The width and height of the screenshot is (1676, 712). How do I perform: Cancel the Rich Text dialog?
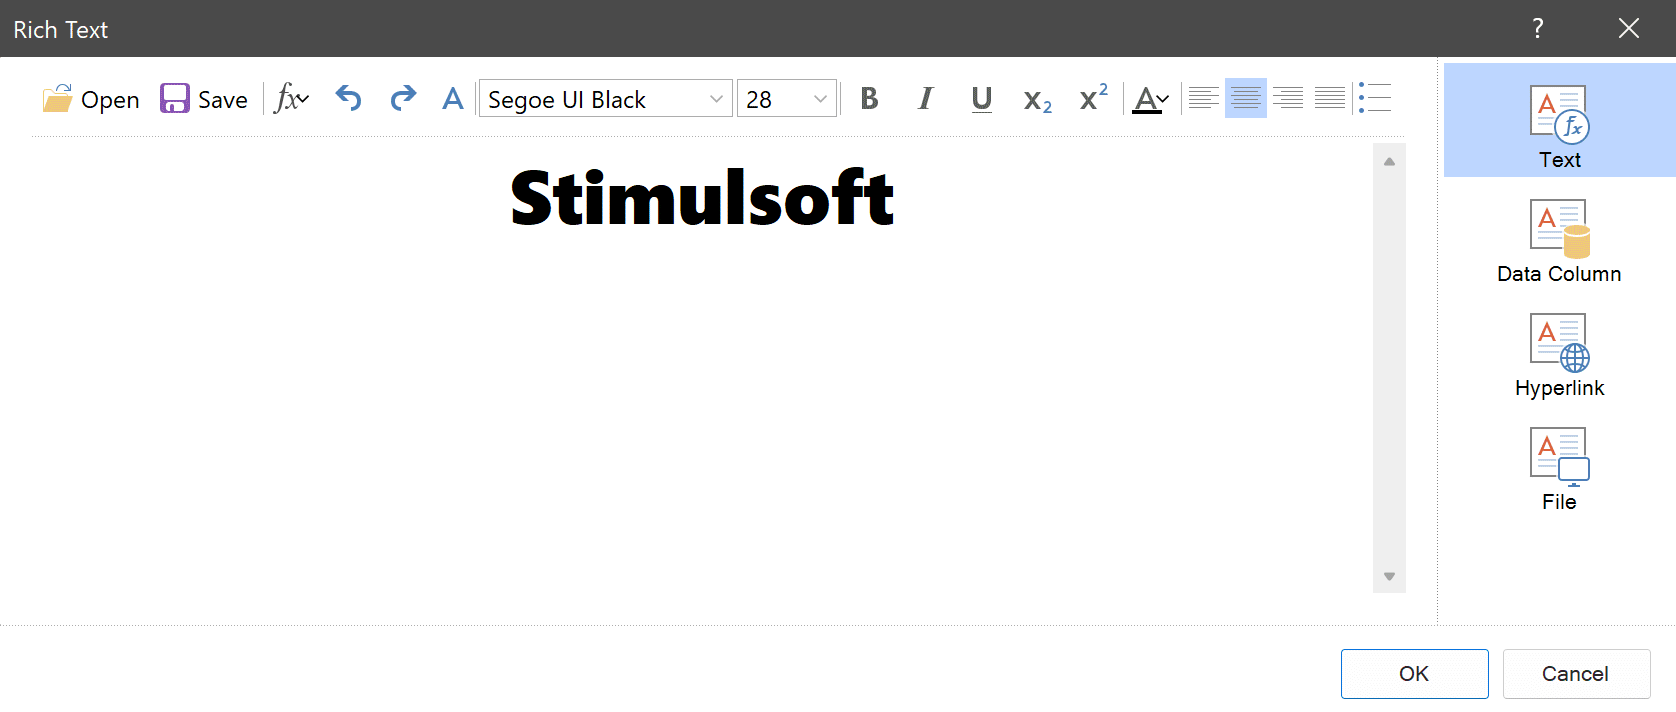(x=1576, y=674)
